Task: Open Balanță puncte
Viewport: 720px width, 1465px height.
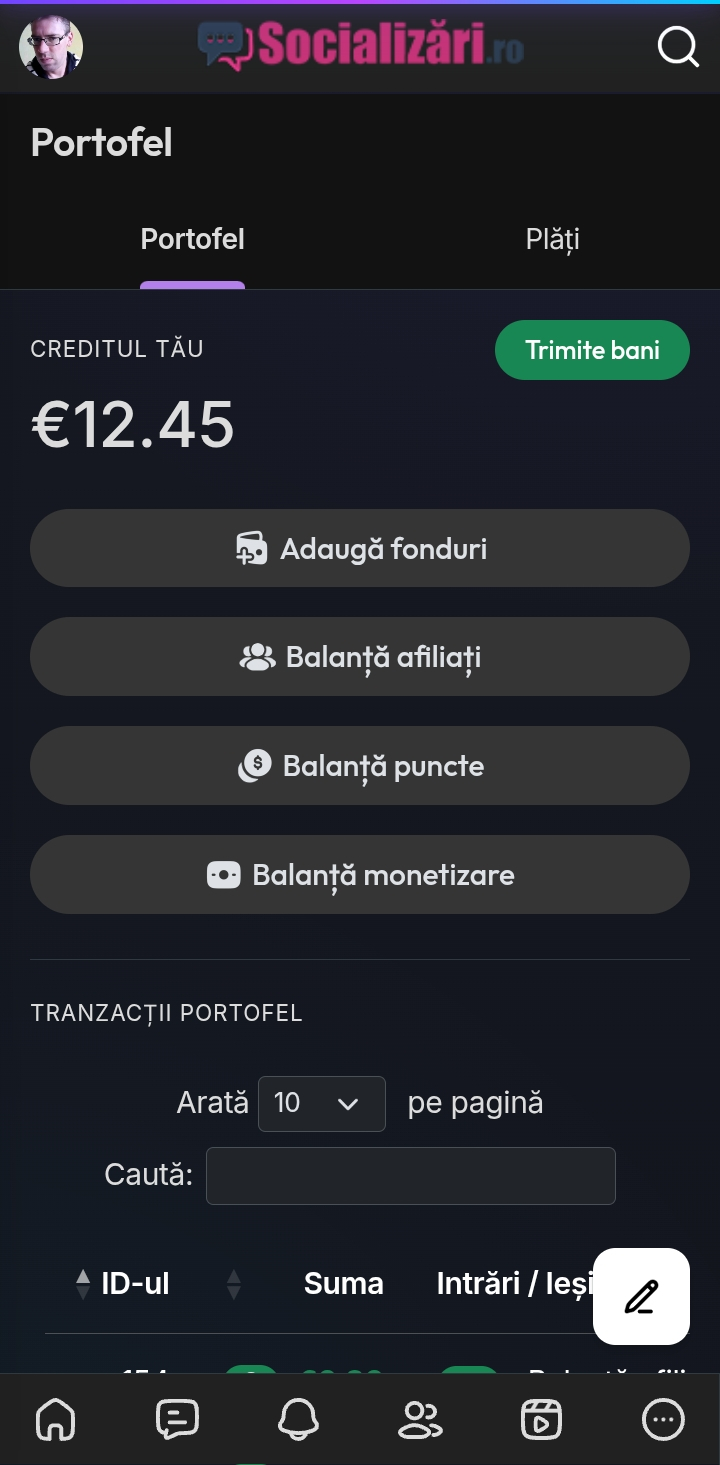Action: pyautogui.click(x=360, y=765)
